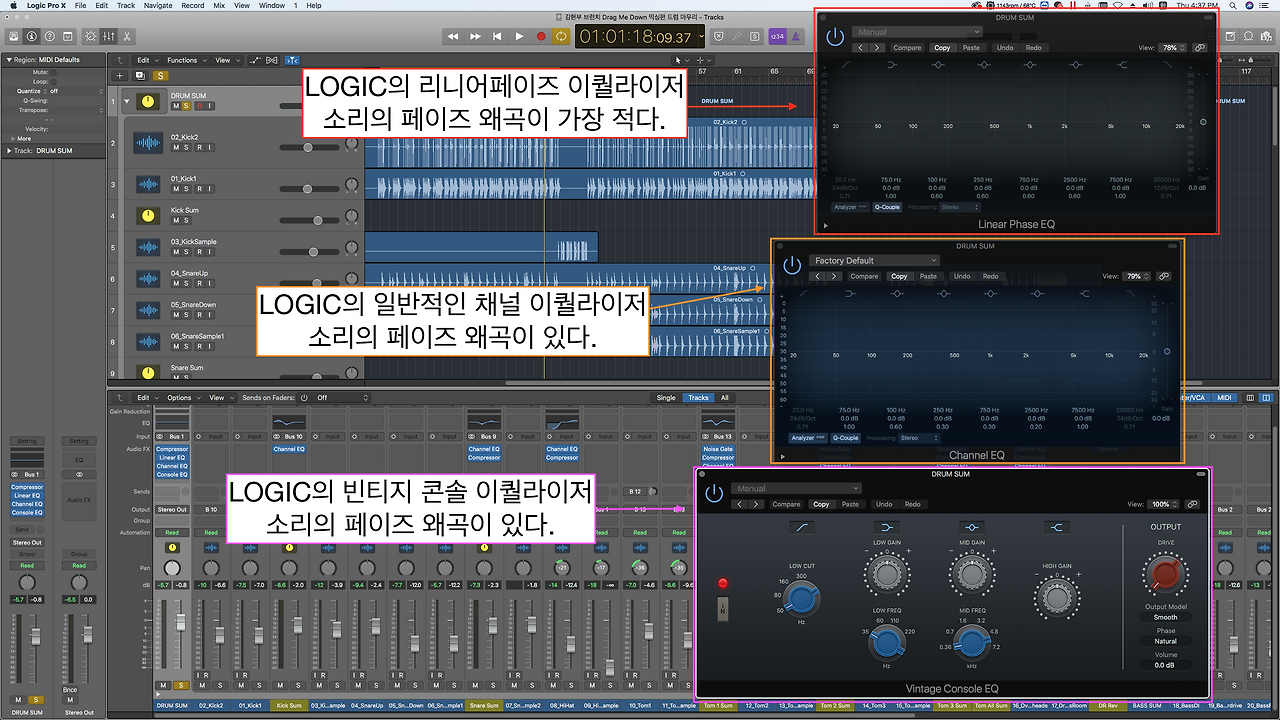Open the Mix menu
This screenshot has width=1280, height=720.
click(219, 5)
